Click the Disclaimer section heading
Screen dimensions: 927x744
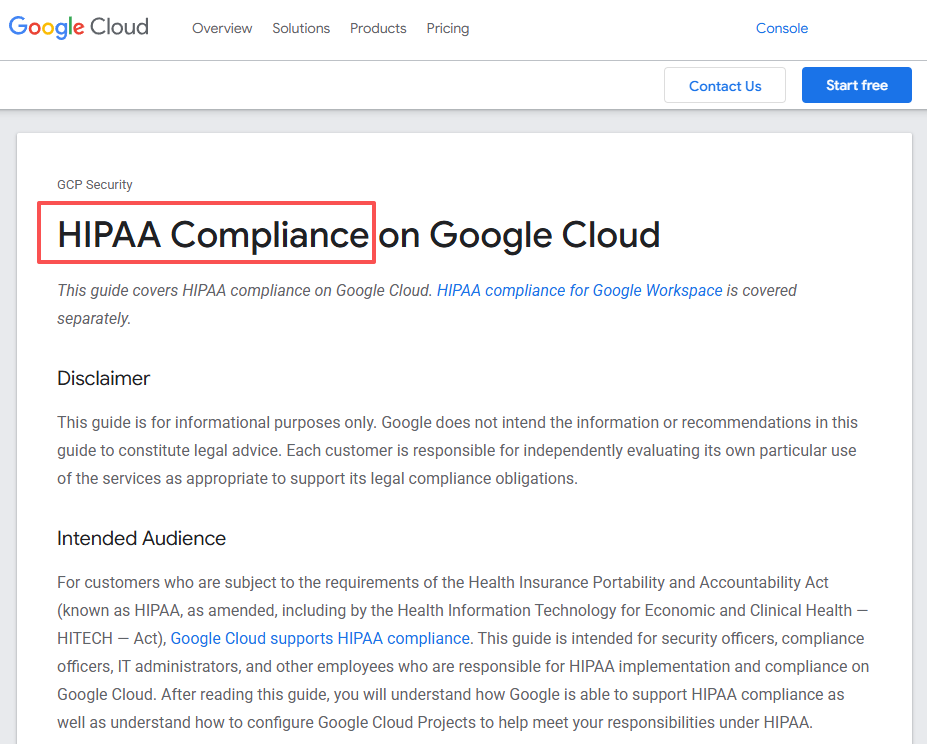coord(103,378)
